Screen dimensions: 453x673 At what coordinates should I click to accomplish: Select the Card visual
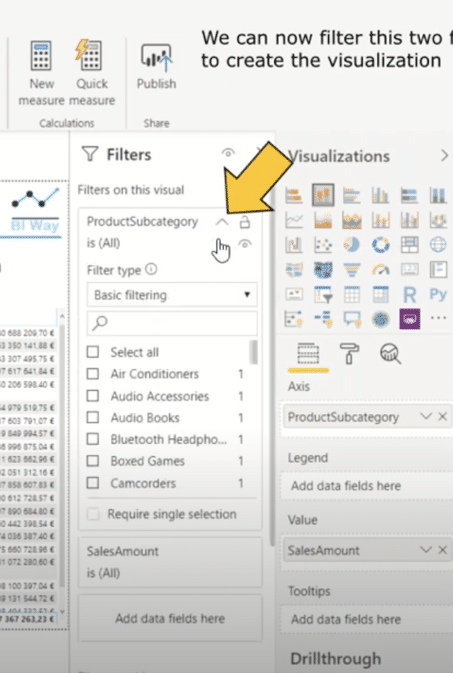(409, 270)
